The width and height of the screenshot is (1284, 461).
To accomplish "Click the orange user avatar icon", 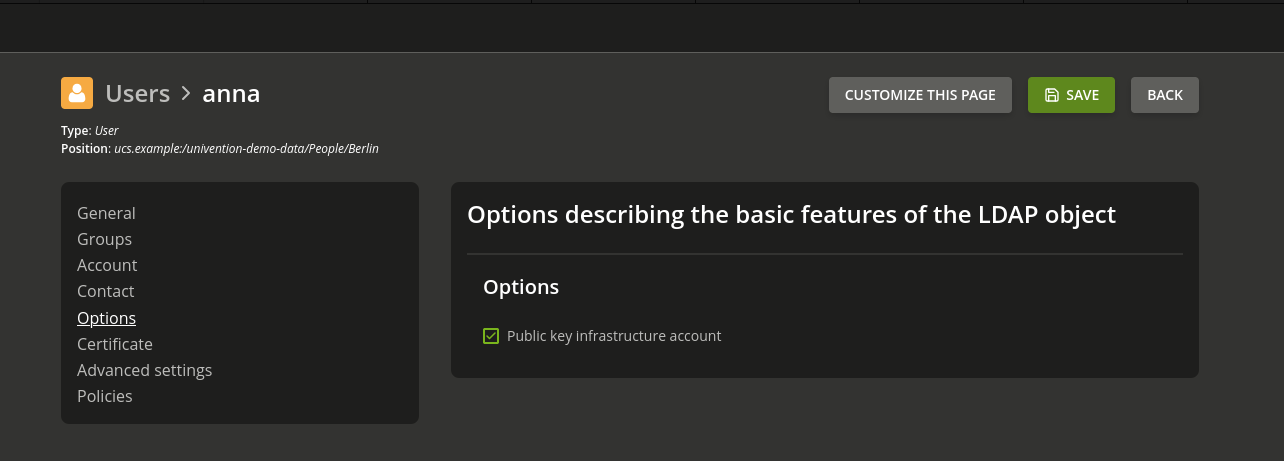I will 77,93.
